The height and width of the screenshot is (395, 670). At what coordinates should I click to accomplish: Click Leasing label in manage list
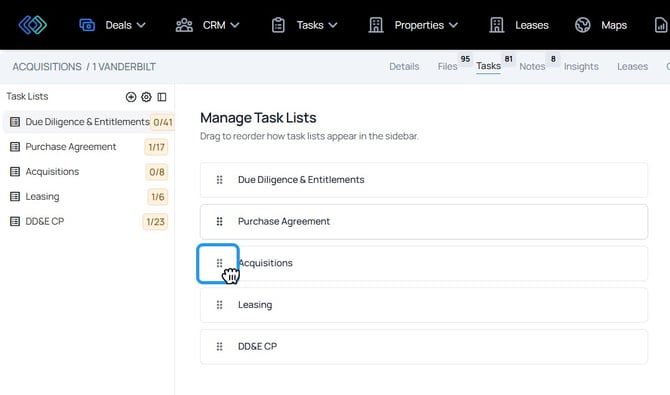[255, 305]
